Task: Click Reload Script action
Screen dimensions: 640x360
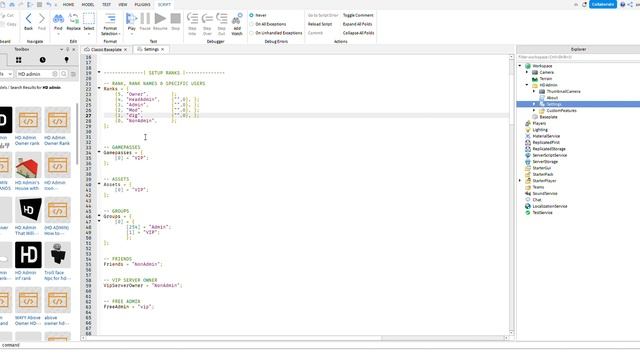Action: (x=320, y=24)
